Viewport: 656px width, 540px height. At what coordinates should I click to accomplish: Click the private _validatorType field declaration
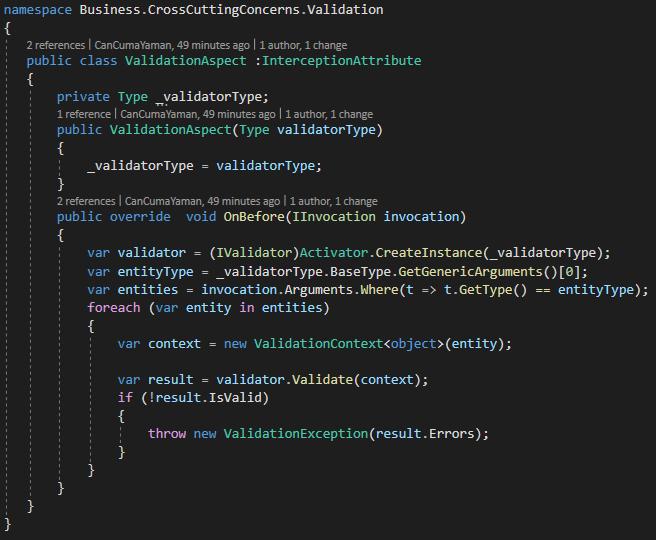[213, 97]
